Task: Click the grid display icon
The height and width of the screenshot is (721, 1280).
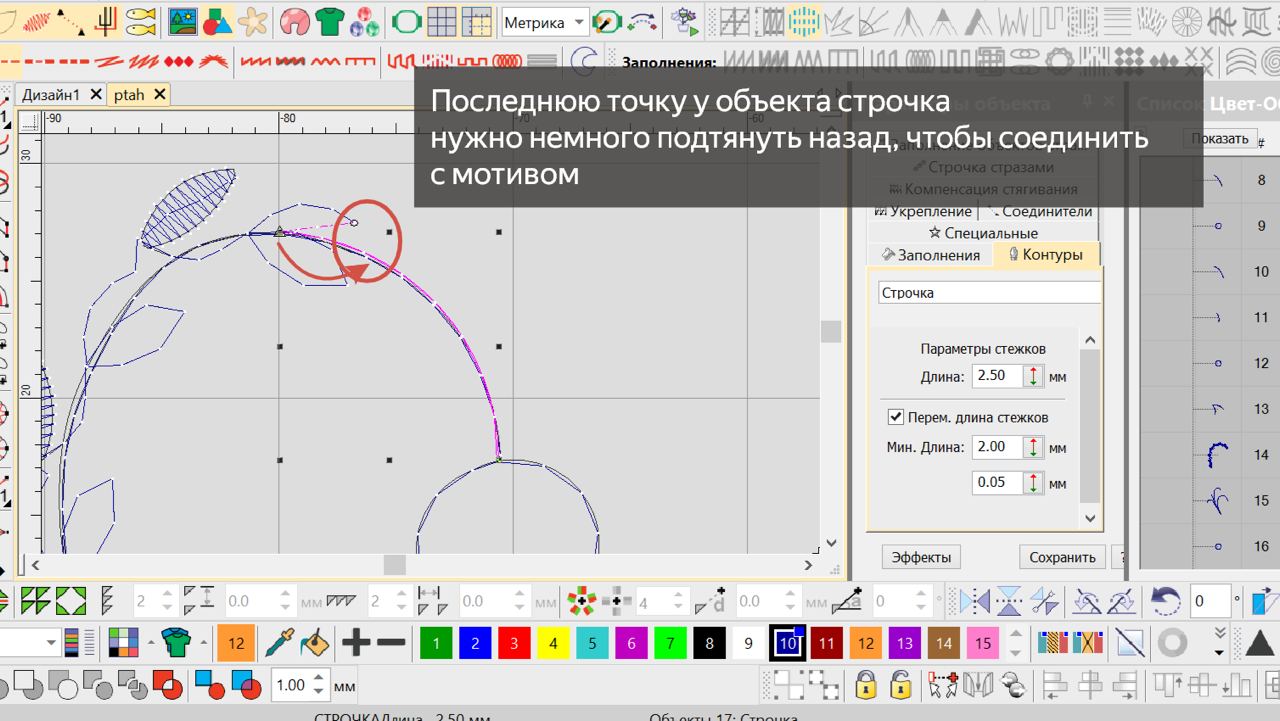Action: click(442, 21)
